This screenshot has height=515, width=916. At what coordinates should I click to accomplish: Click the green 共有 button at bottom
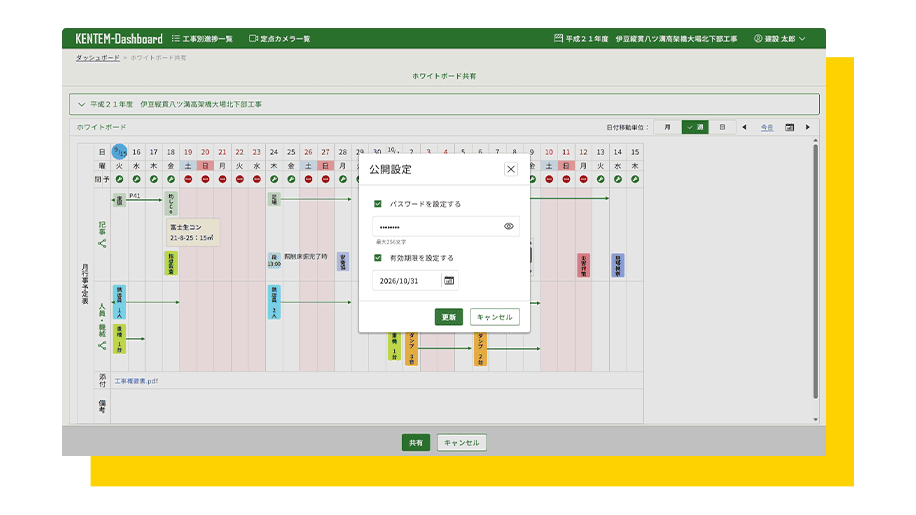click(415, 443)
